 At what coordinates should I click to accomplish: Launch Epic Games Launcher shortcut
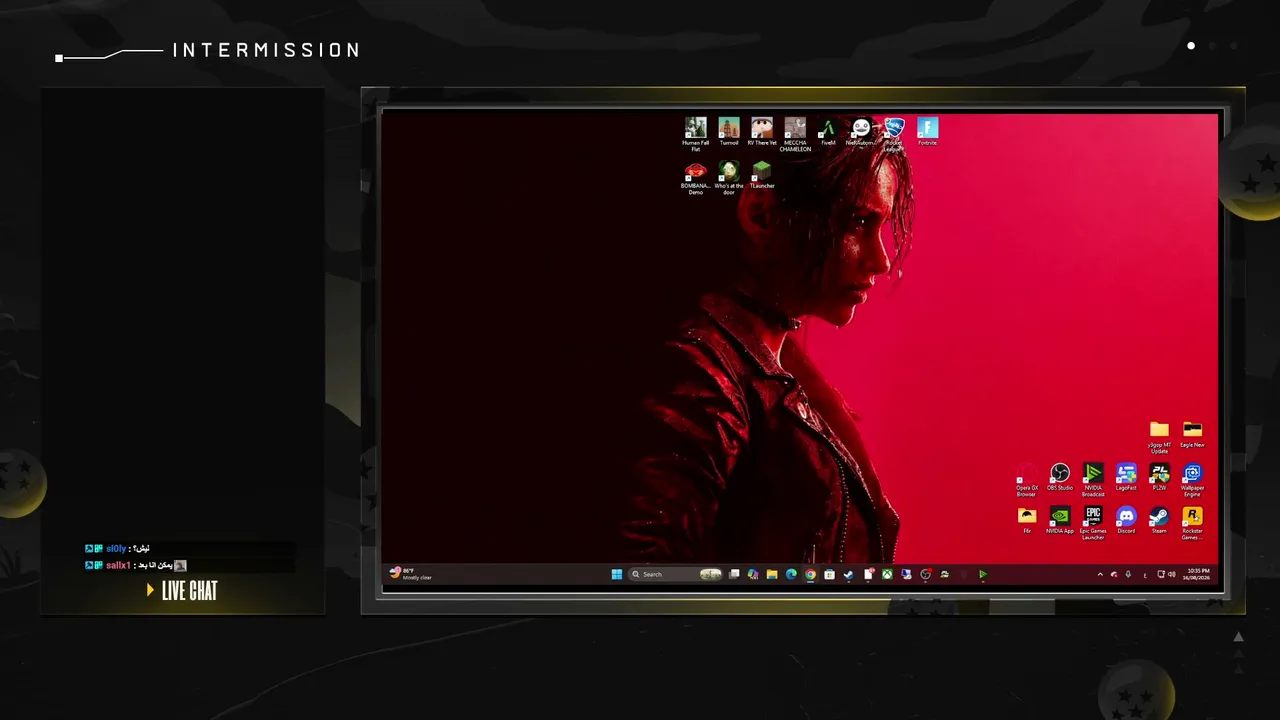tap(1093, 523)
